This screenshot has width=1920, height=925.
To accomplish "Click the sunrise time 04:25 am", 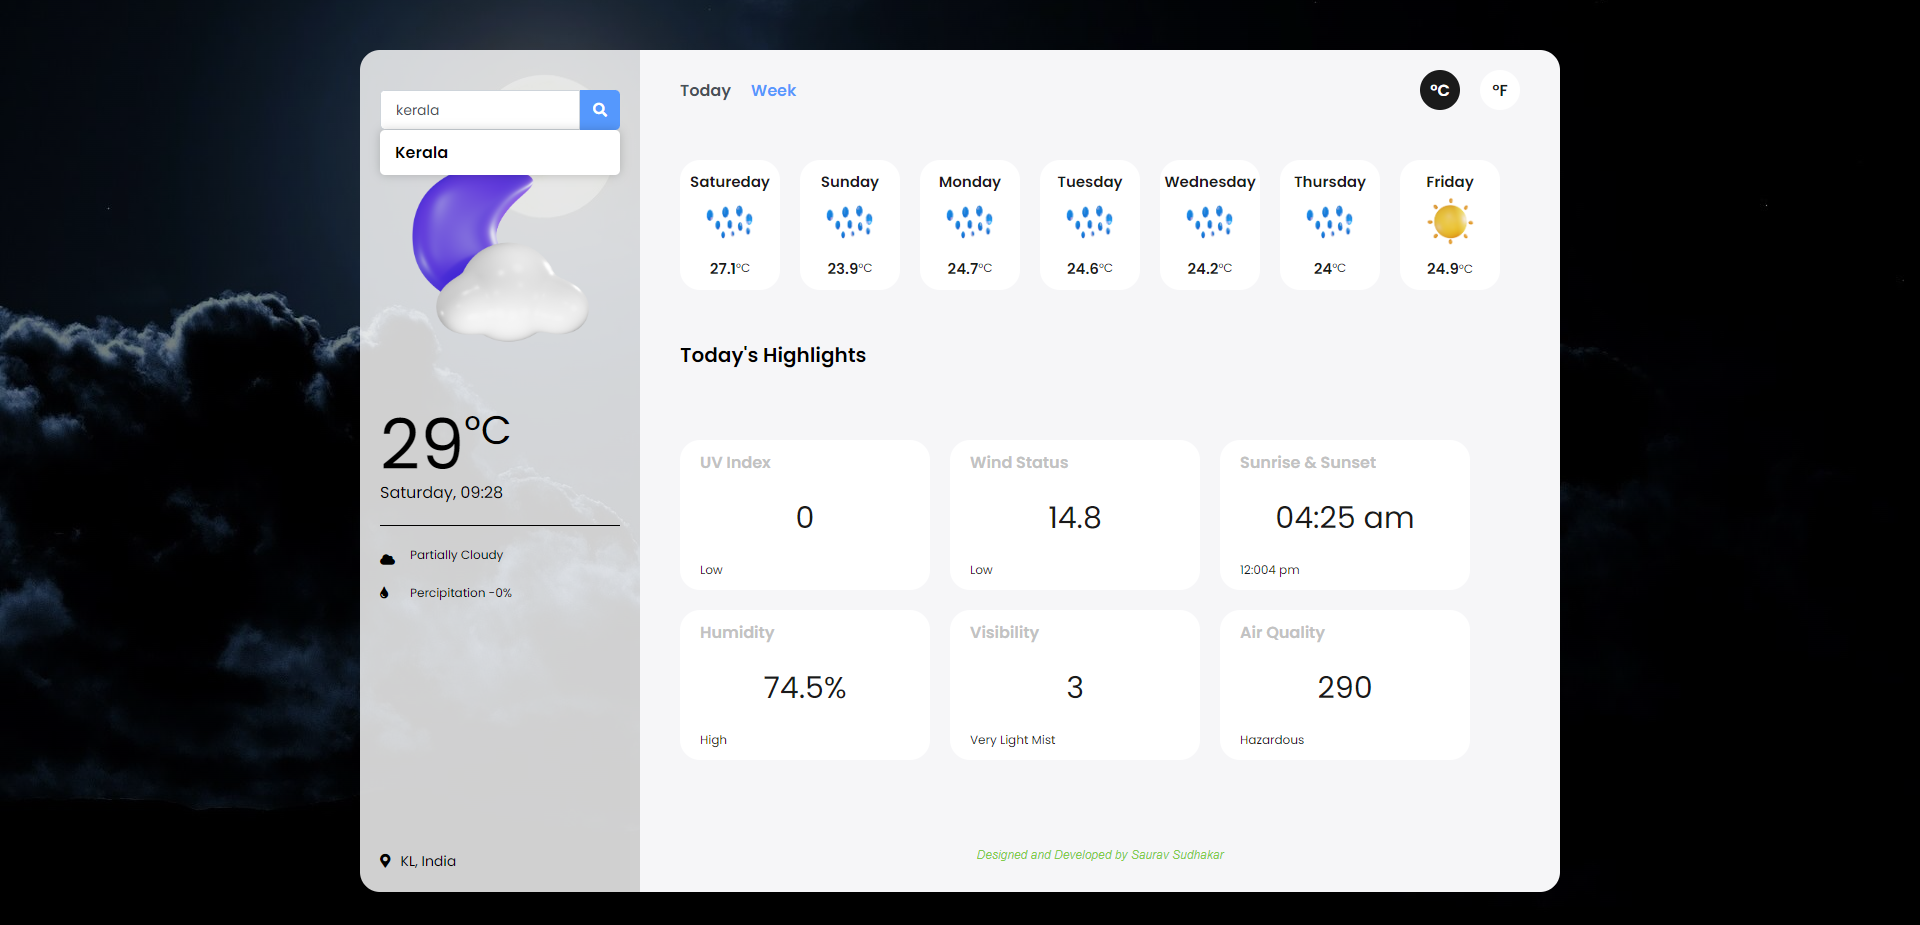I will (1345, 517).
